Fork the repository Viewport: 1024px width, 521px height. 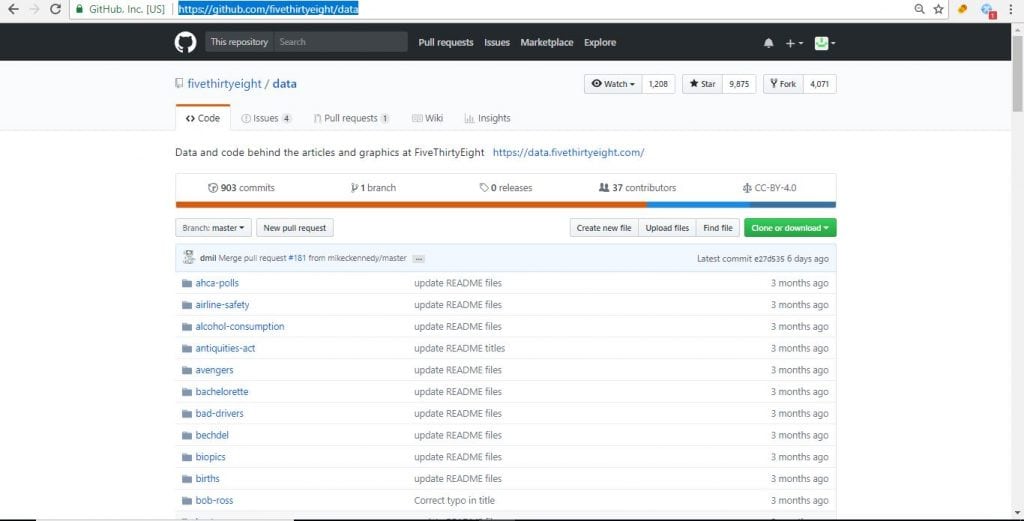point(783,84)
